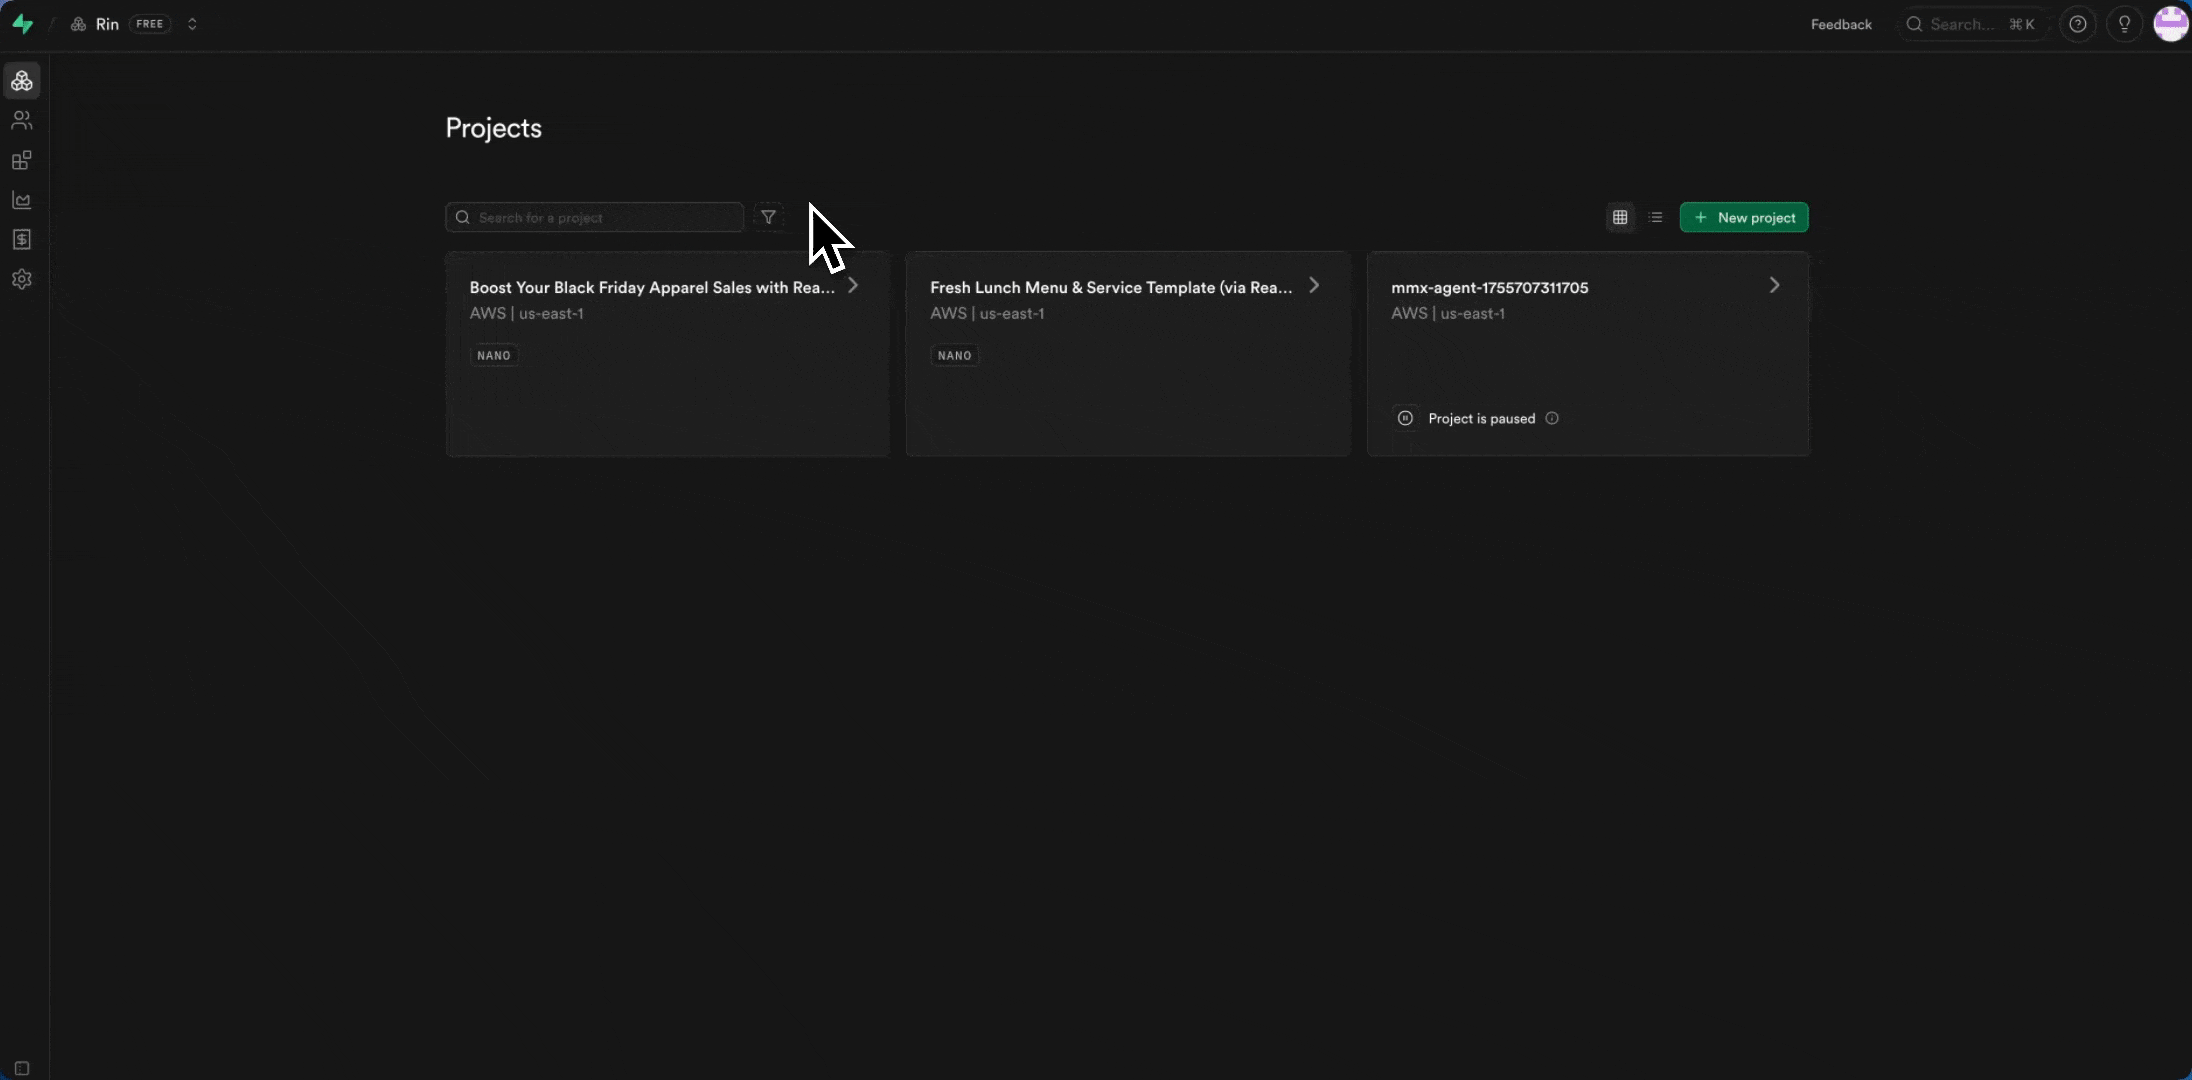Open the user avatar menu
This screenshot has height=1080, width=2192.
(x=2170, y=24)
